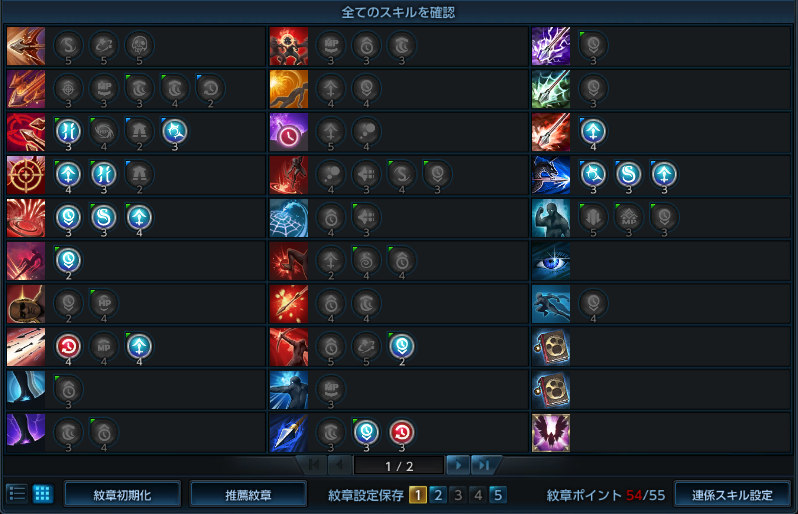Viewport: 798px width, 514px height.
Task: Switch to grid view mode
Action: click(43, 494)
